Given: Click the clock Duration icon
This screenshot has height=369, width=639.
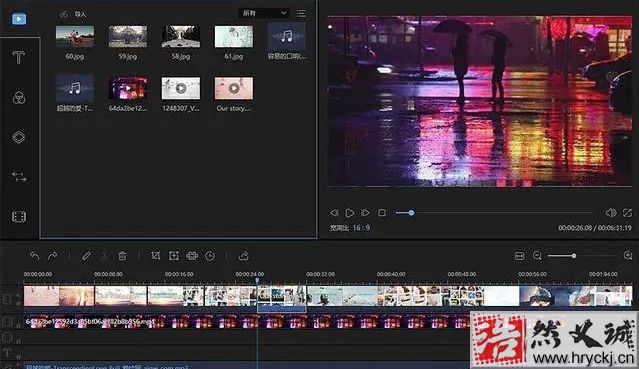Looking at the screenshot, I should 210,256.
